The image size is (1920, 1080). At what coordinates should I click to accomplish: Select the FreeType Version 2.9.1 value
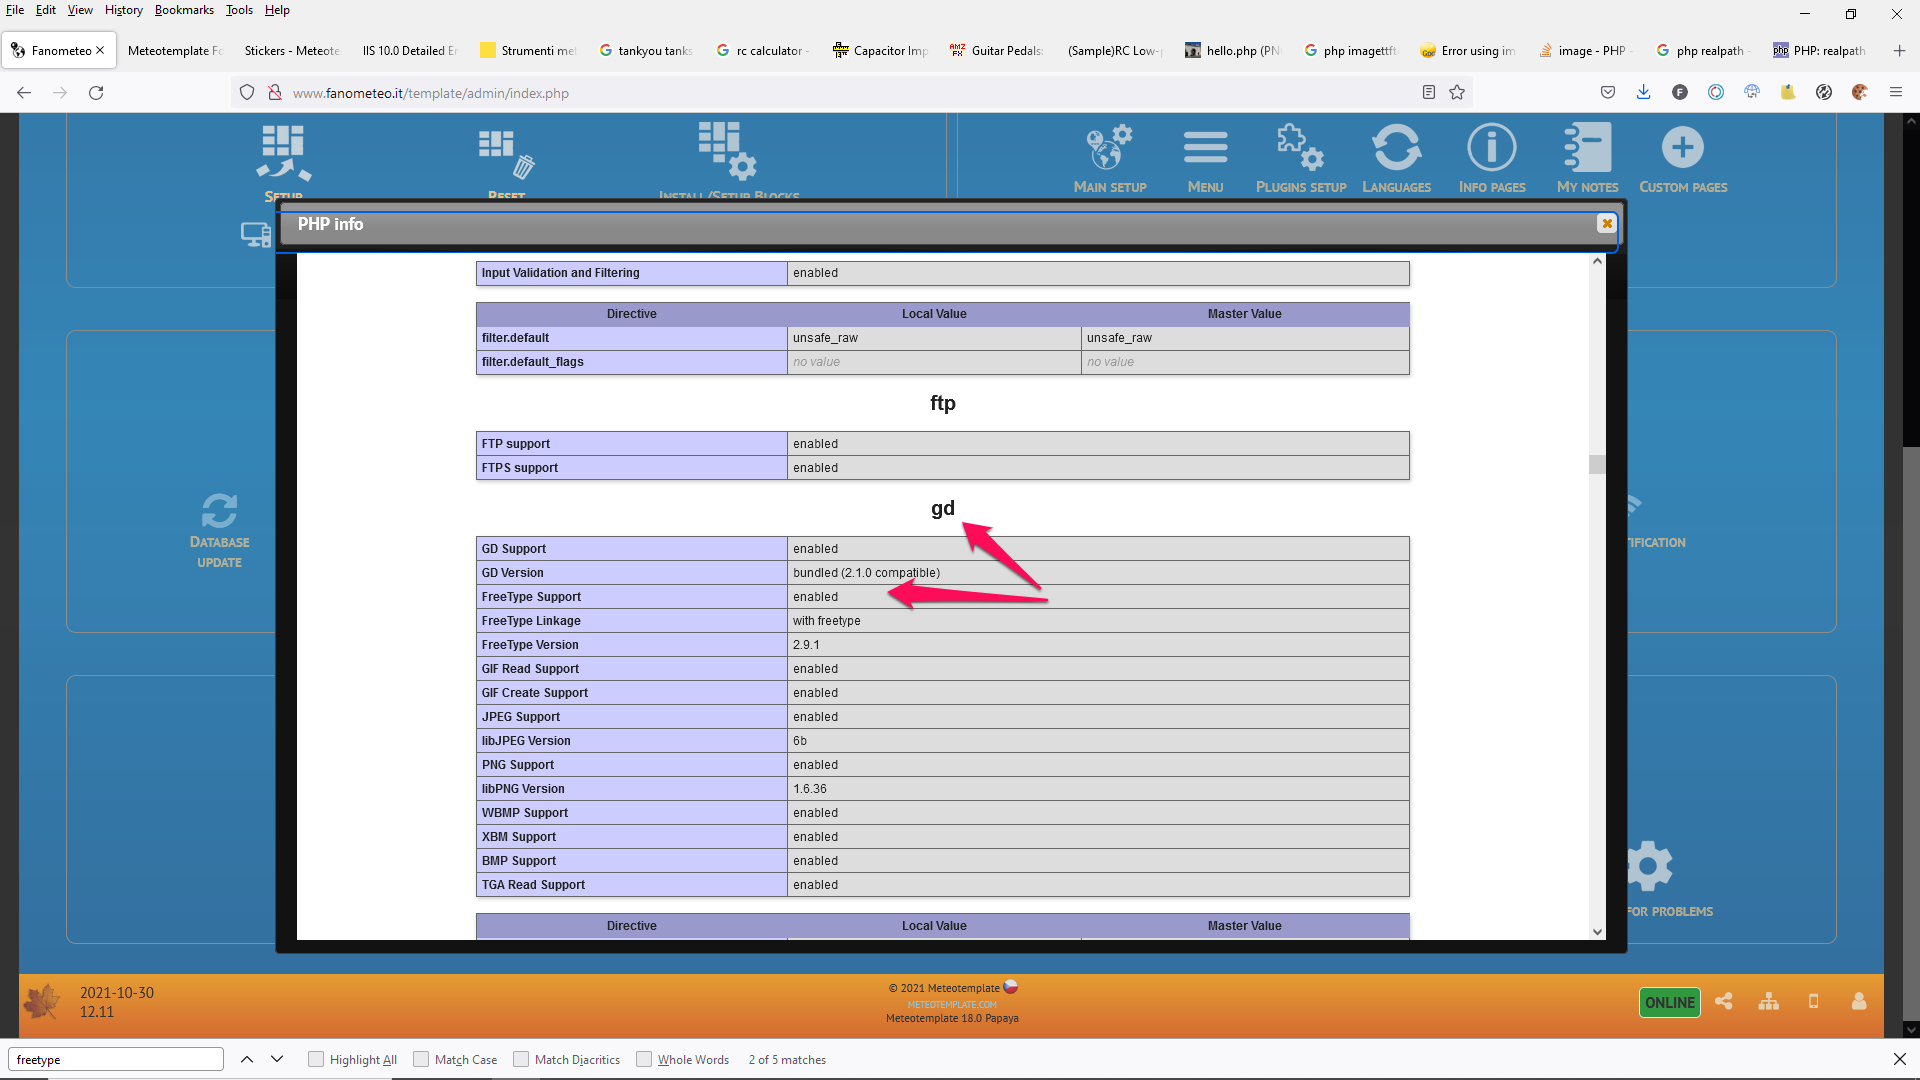[806, 645]
